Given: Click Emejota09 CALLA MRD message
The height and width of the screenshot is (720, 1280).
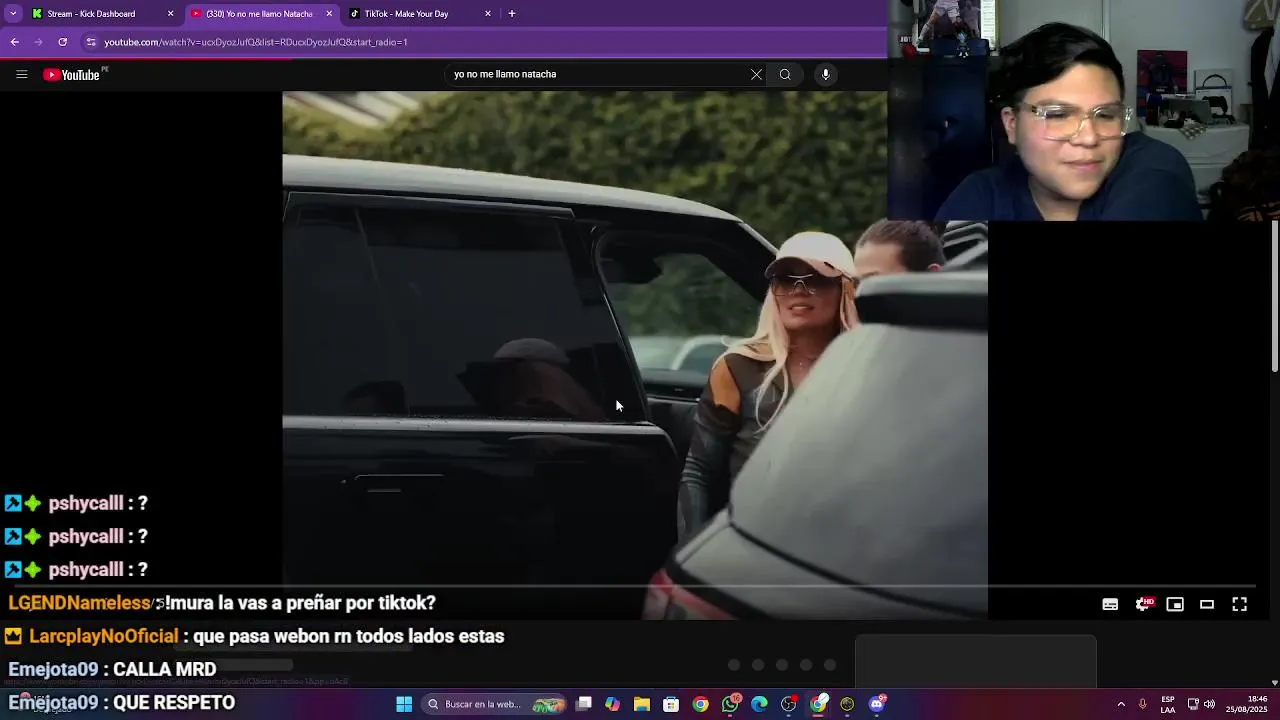Looking at the screenshot, I should pos(112,669).
